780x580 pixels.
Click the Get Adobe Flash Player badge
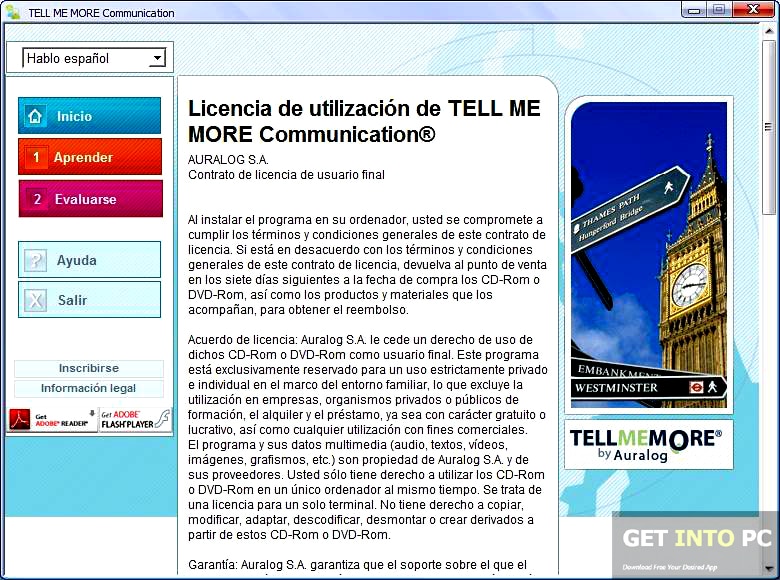coord(135,419)
